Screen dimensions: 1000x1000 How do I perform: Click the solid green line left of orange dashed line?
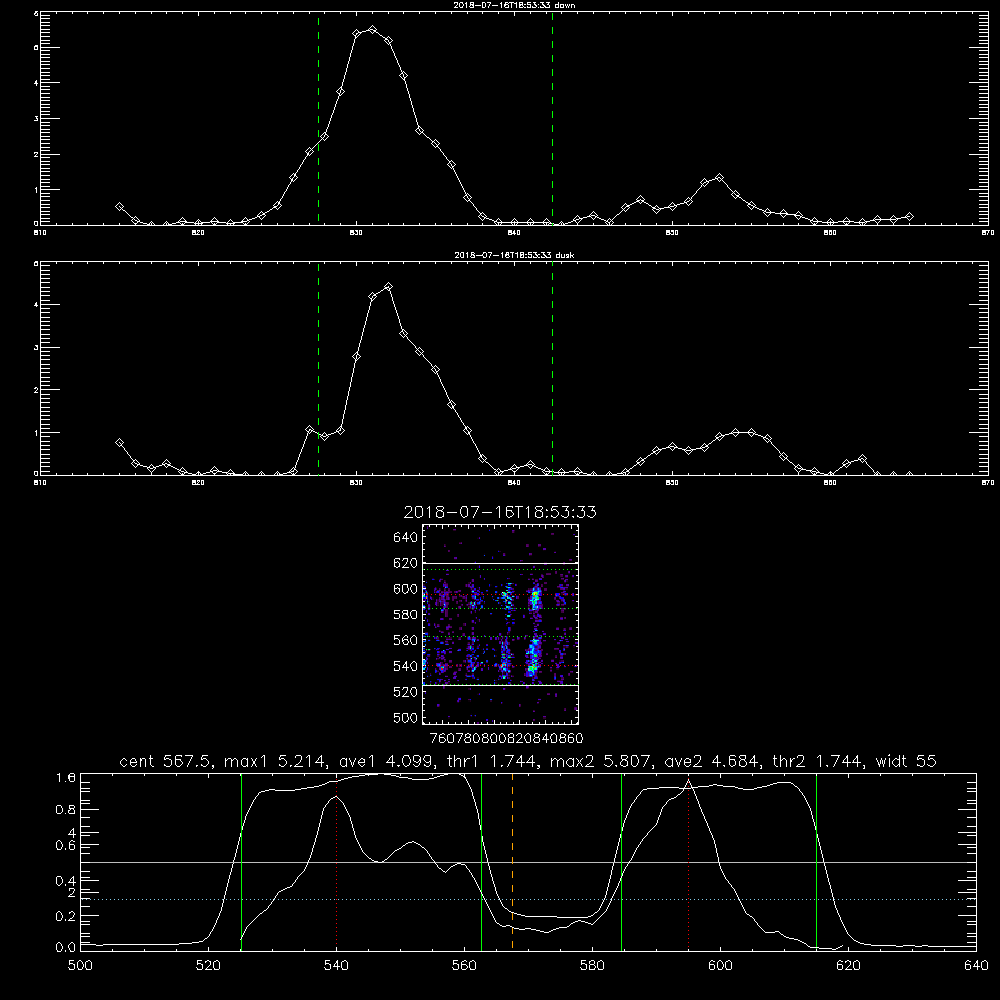pyautogui.click(x=481, y=861)
